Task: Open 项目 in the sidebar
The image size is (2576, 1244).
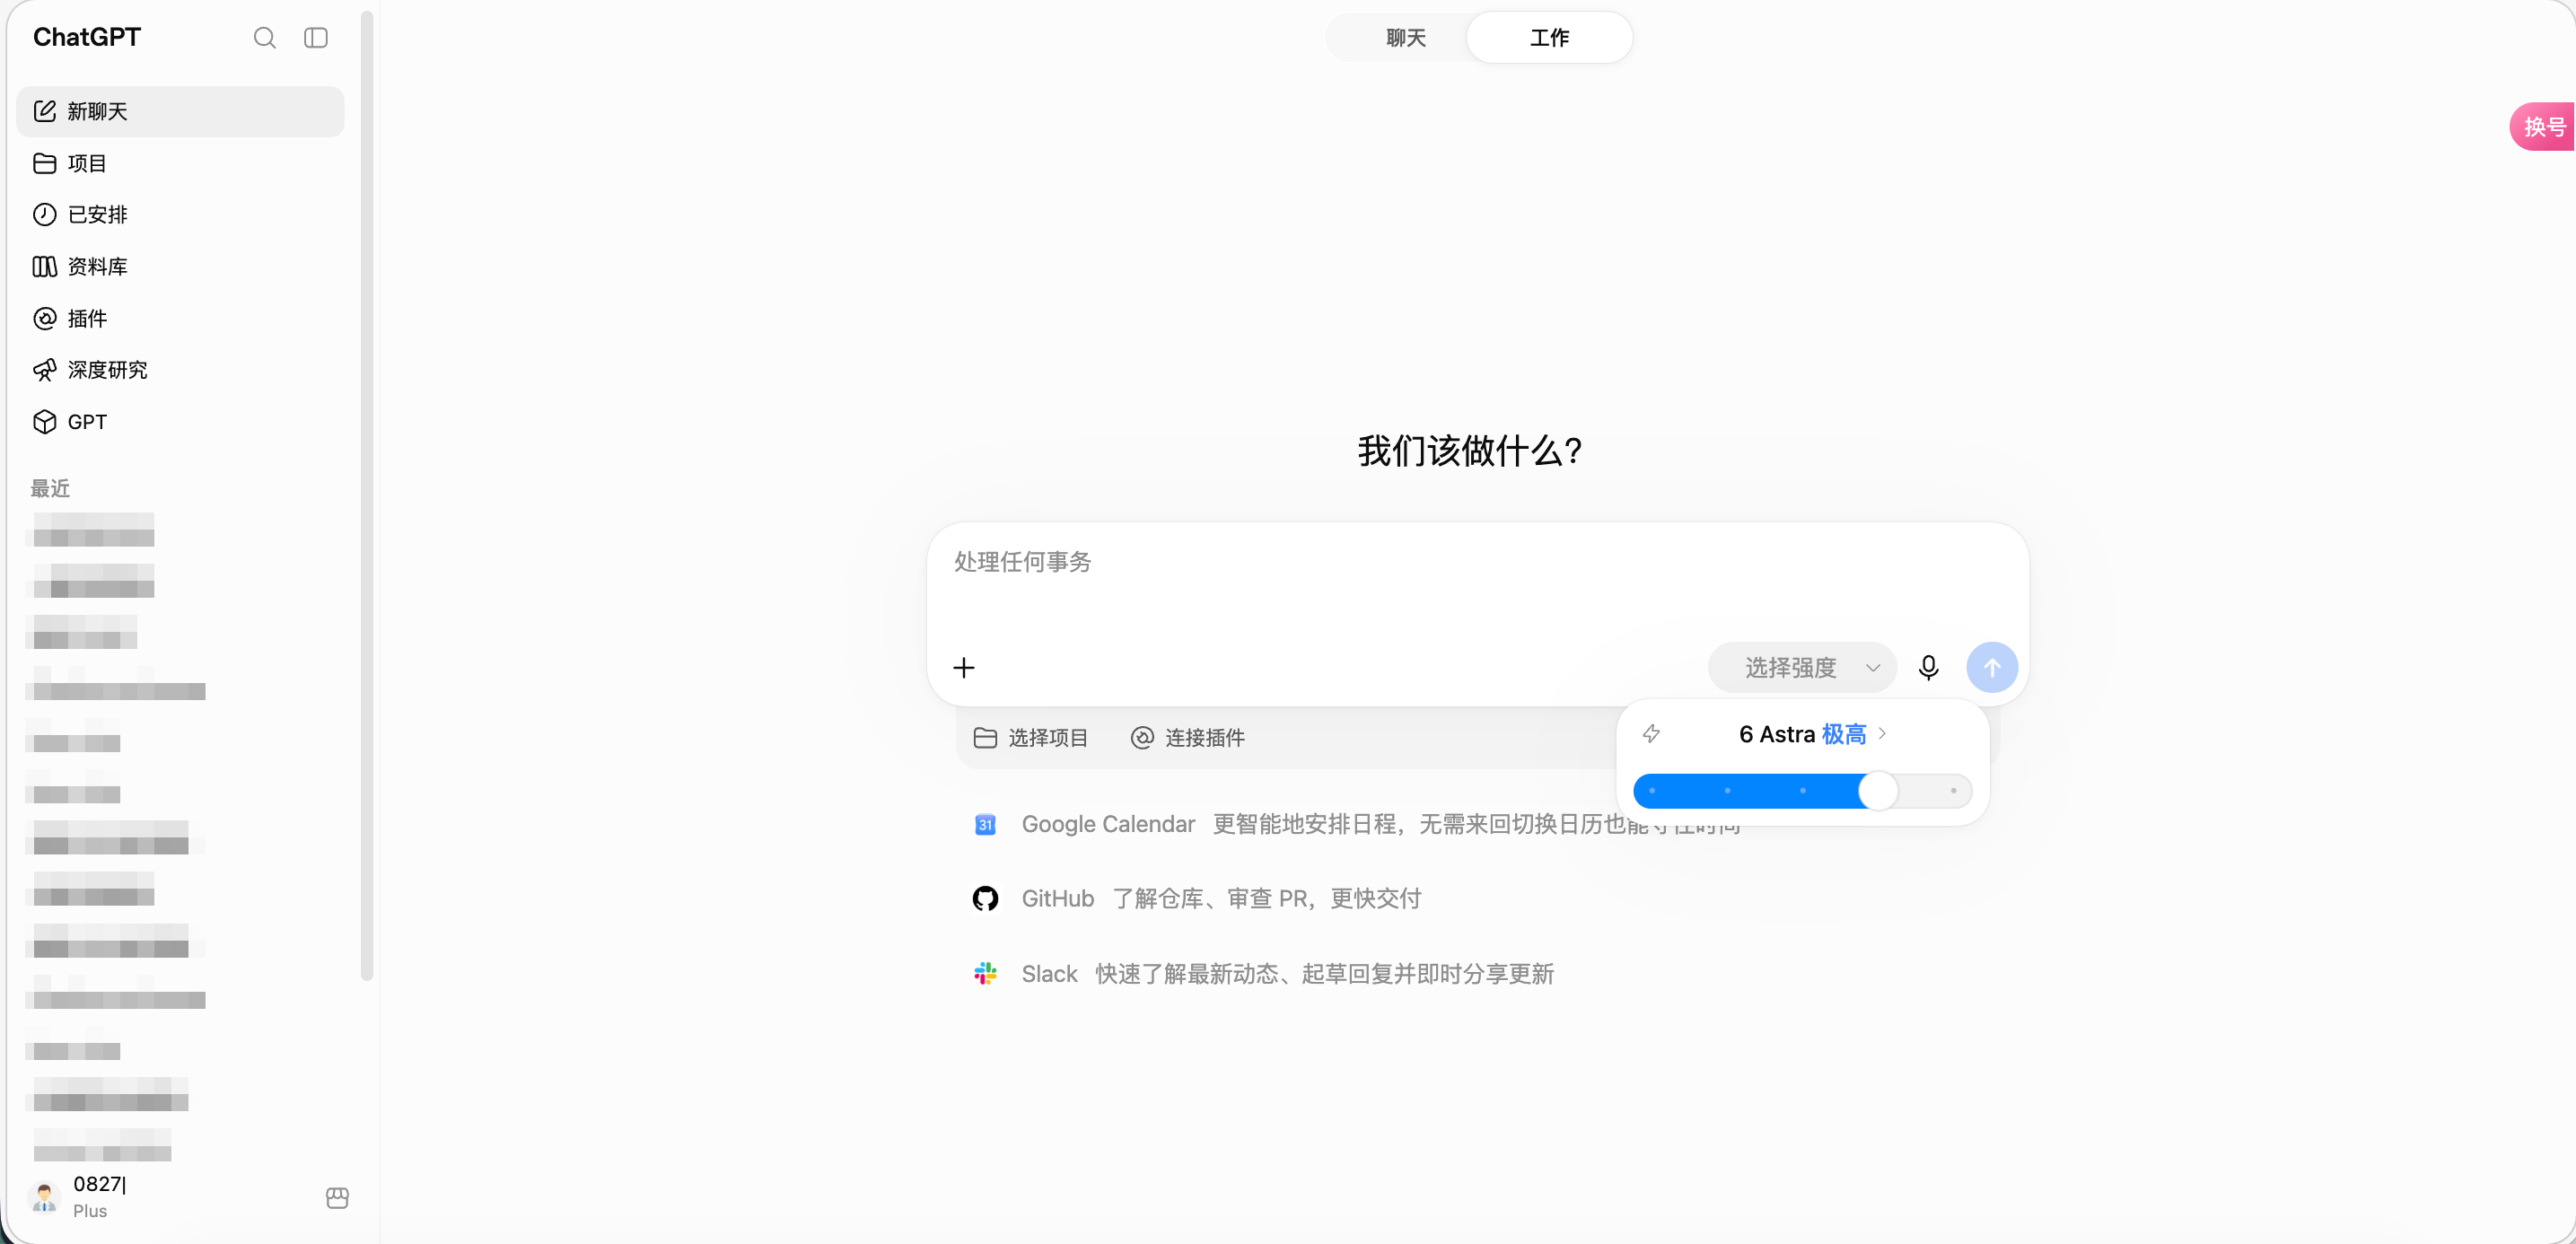Action: pos(180,163)
